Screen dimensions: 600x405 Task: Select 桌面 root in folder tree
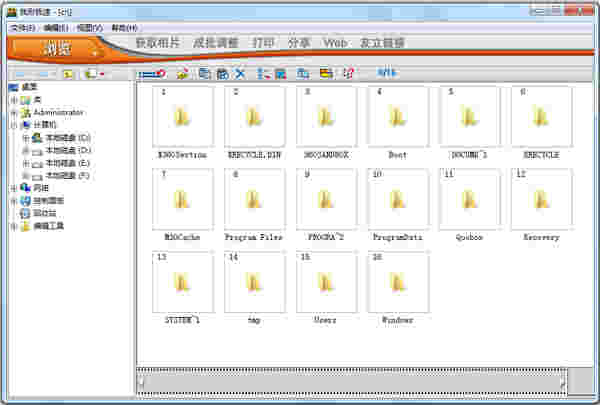[x=29, y=87]
